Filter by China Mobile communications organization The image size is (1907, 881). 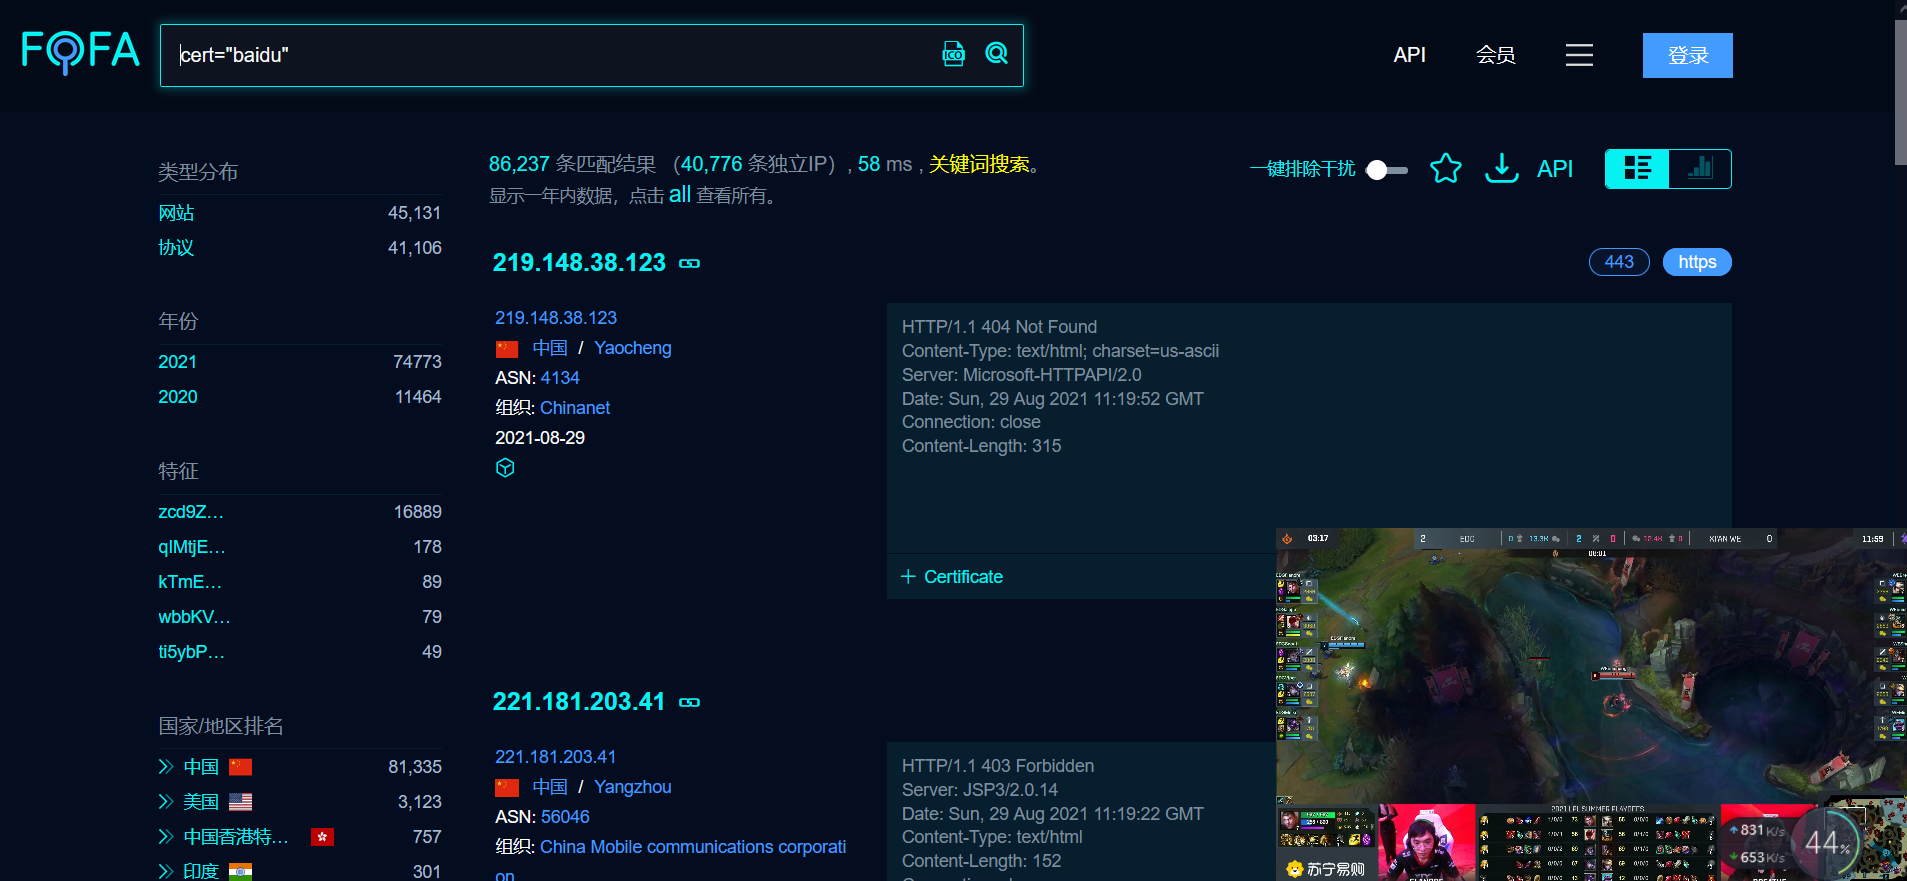coord(693,847)
